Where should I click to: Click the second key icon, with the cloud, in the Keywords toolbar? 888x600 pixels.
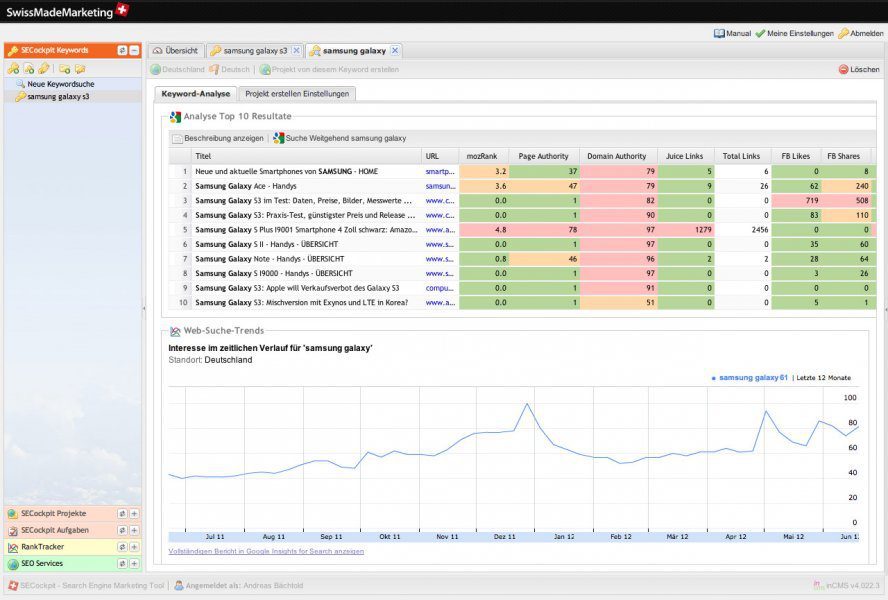click(28, 69)
